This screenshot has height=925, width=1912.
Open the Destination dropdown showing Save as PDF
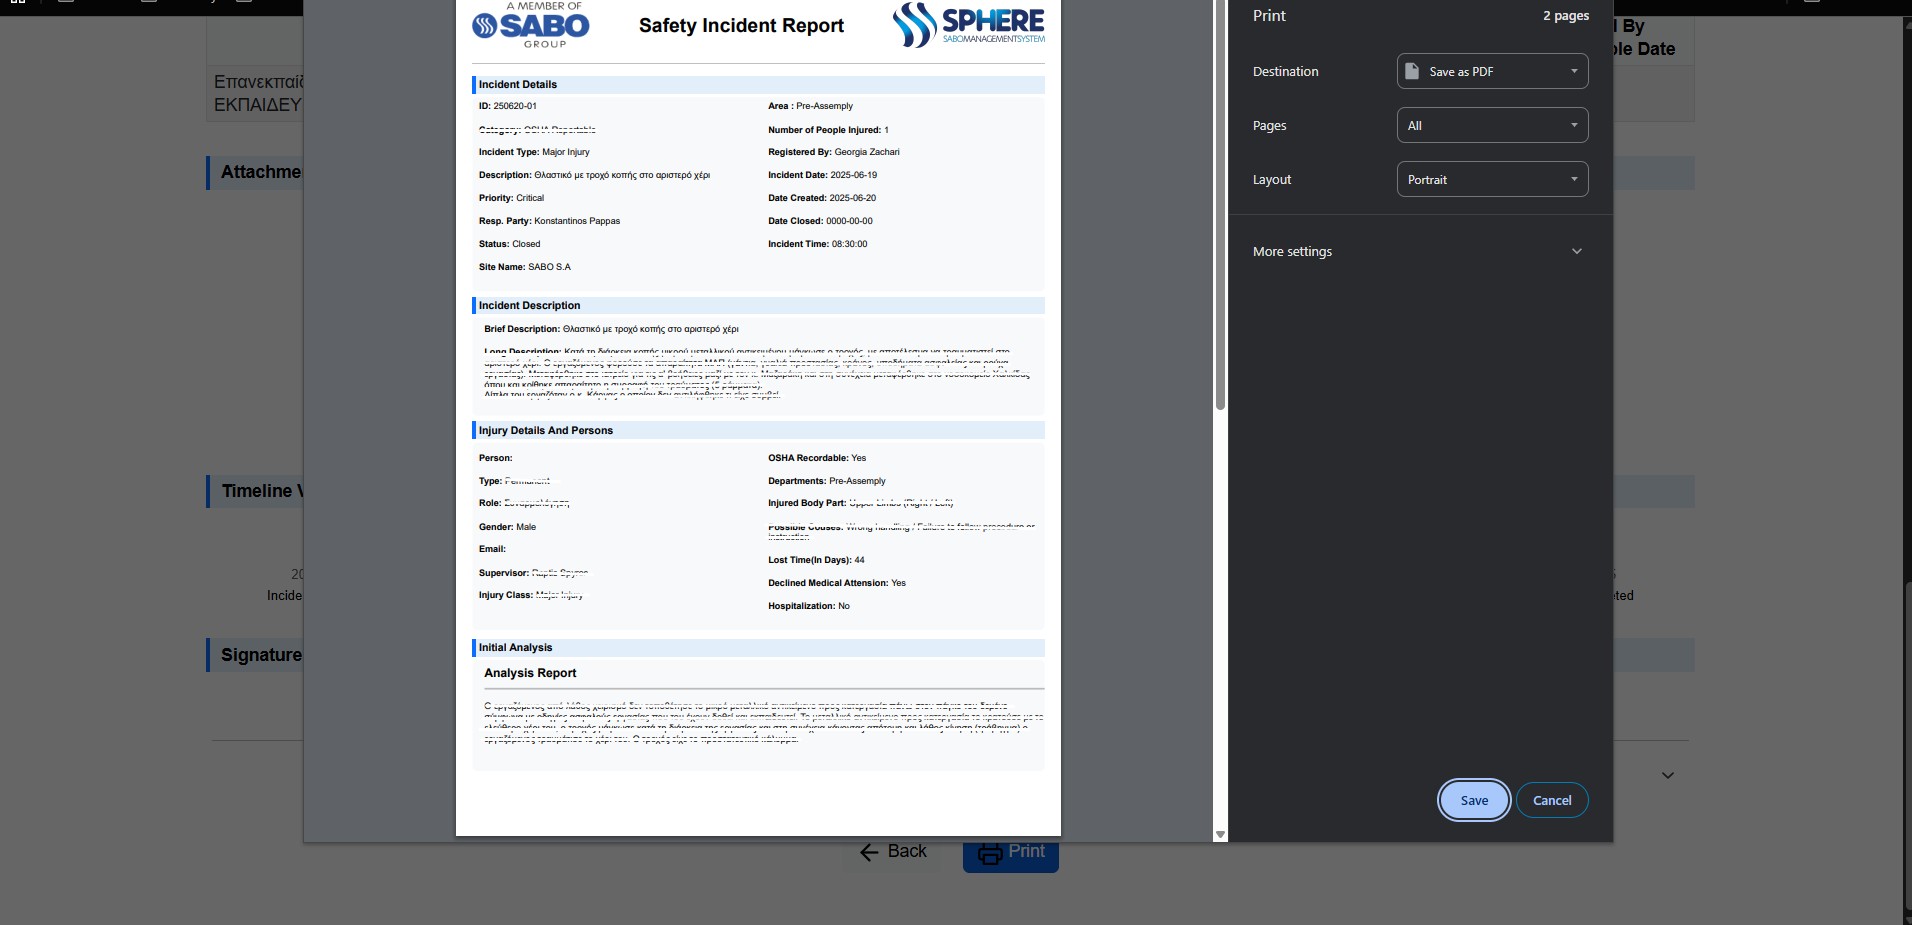click(1492, 71)
